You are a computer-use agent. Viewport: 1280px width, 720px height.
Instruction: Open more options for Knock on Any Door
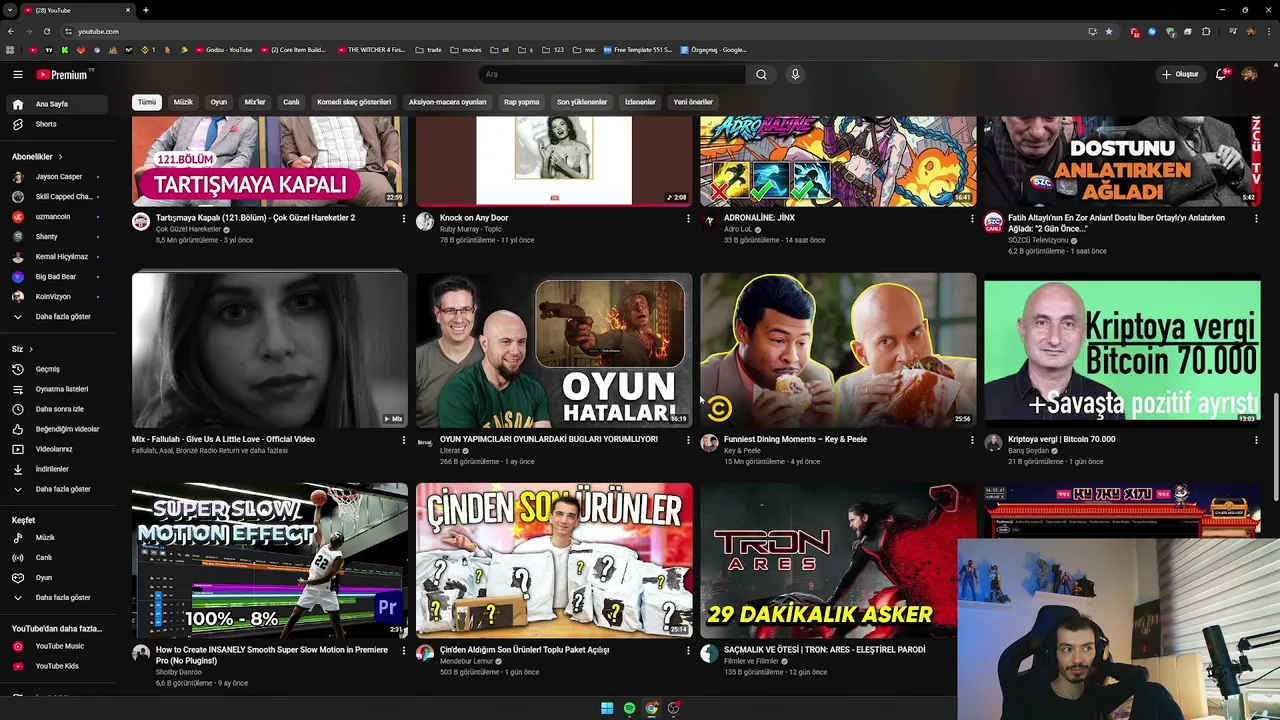click(x=688, y=218)
